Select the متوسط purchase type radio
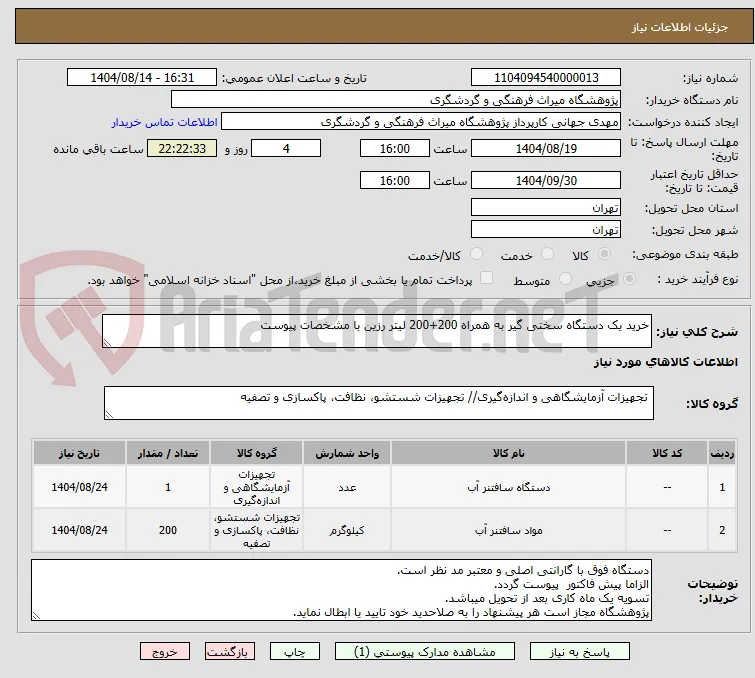 565,279
